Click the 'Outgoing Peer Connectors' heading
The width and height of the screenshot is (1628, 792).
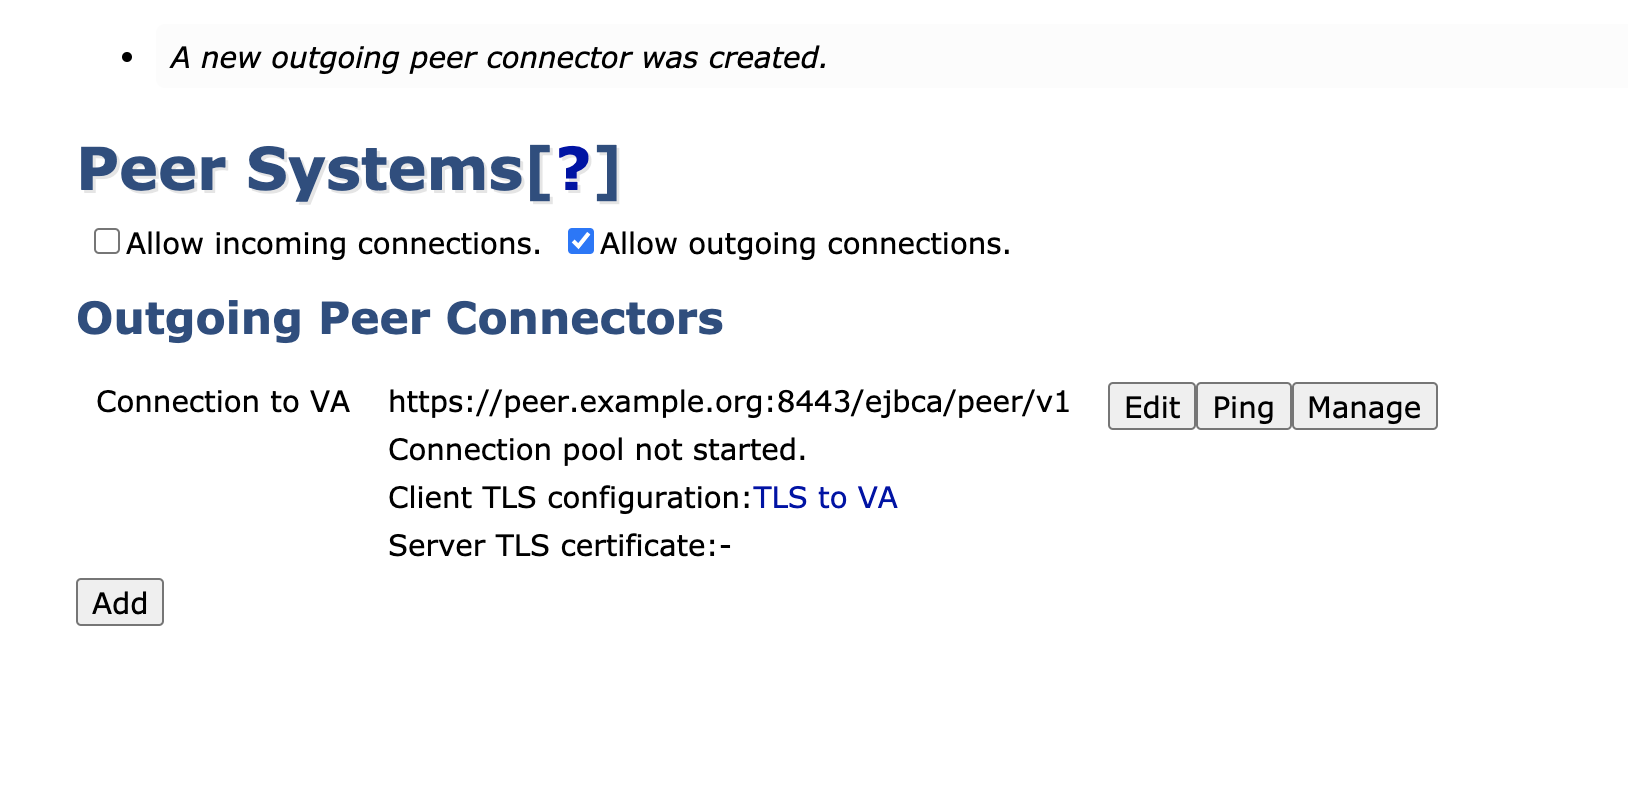point(400,319)
